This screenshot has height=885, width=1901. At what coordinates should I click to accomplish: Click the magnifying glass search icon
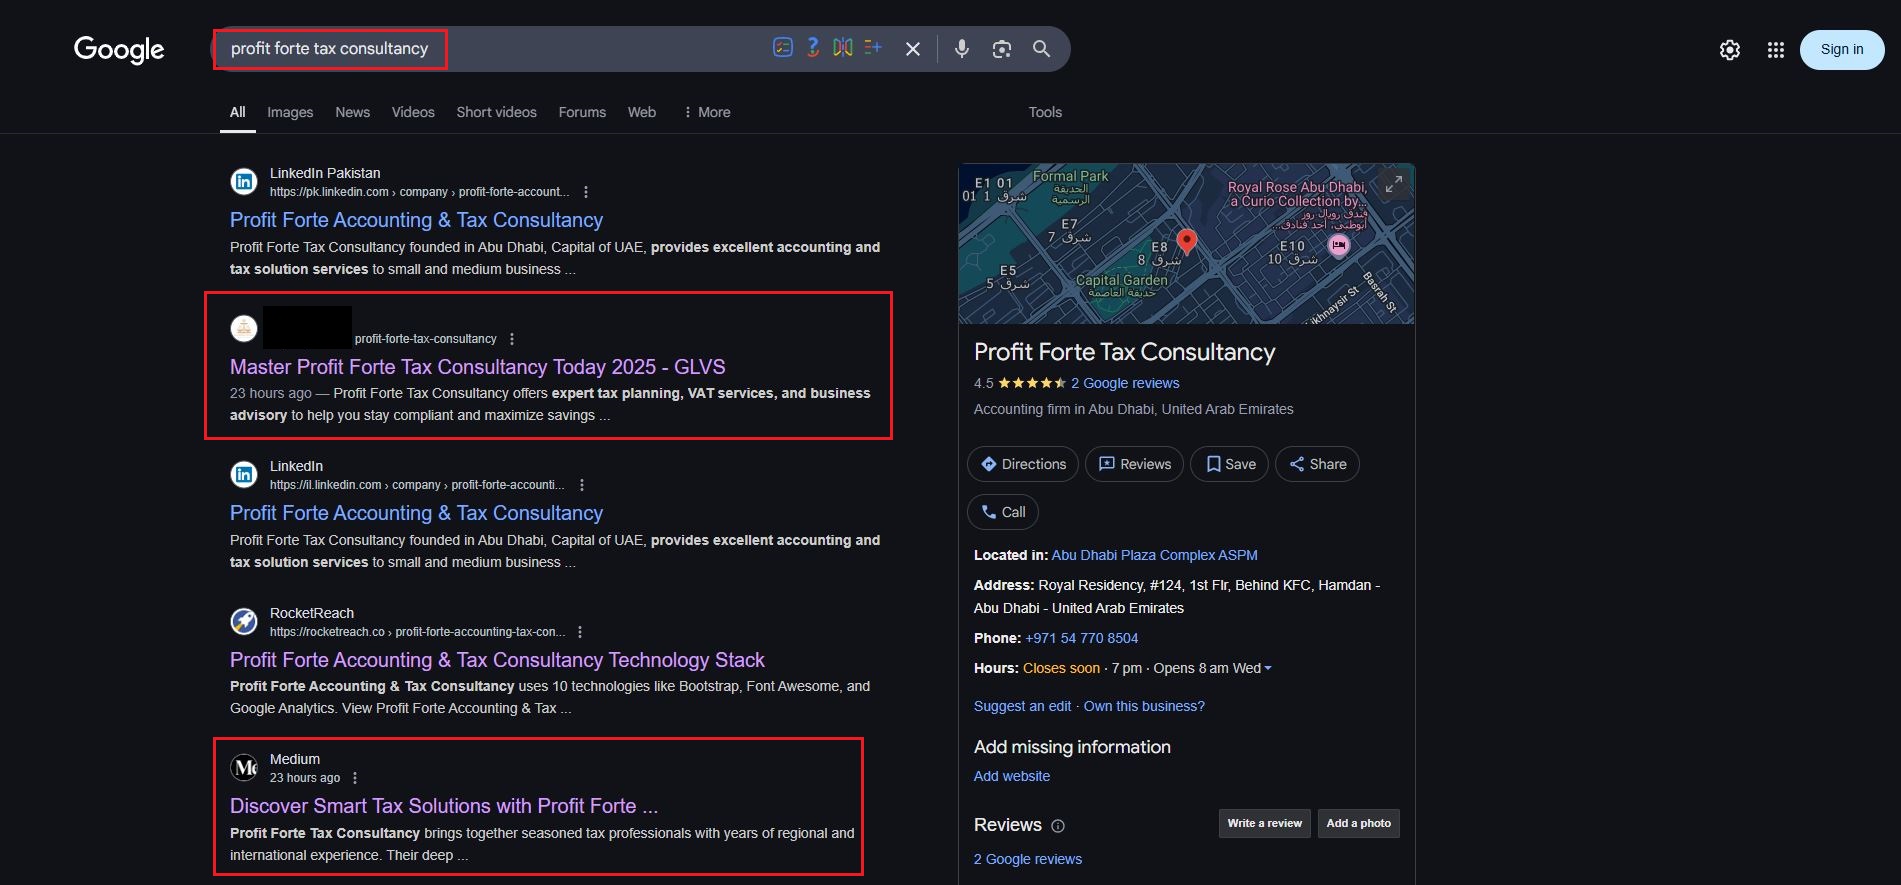coord(1041,49)
